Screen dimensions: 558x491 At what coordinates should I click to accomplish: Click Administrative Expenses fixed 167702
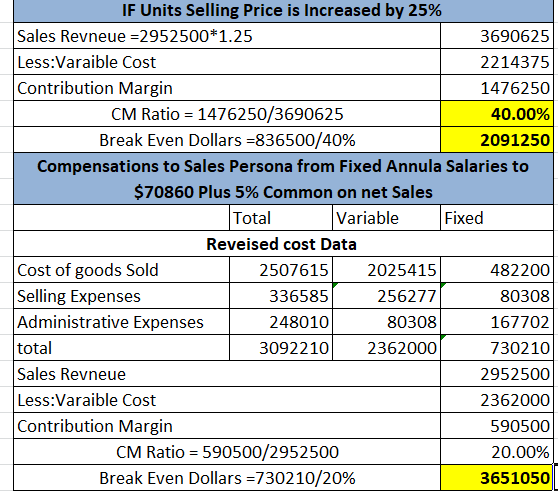pos(497,322)
